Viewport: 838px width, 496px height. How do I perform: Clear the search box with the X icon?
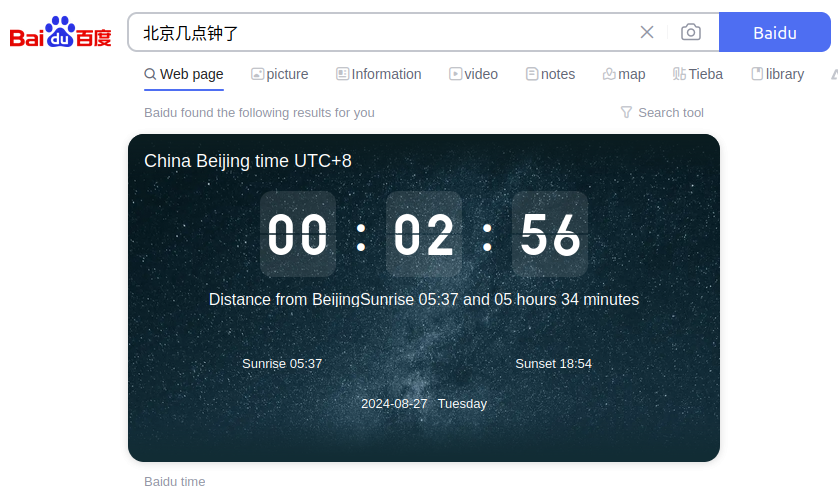click(647, 32)
